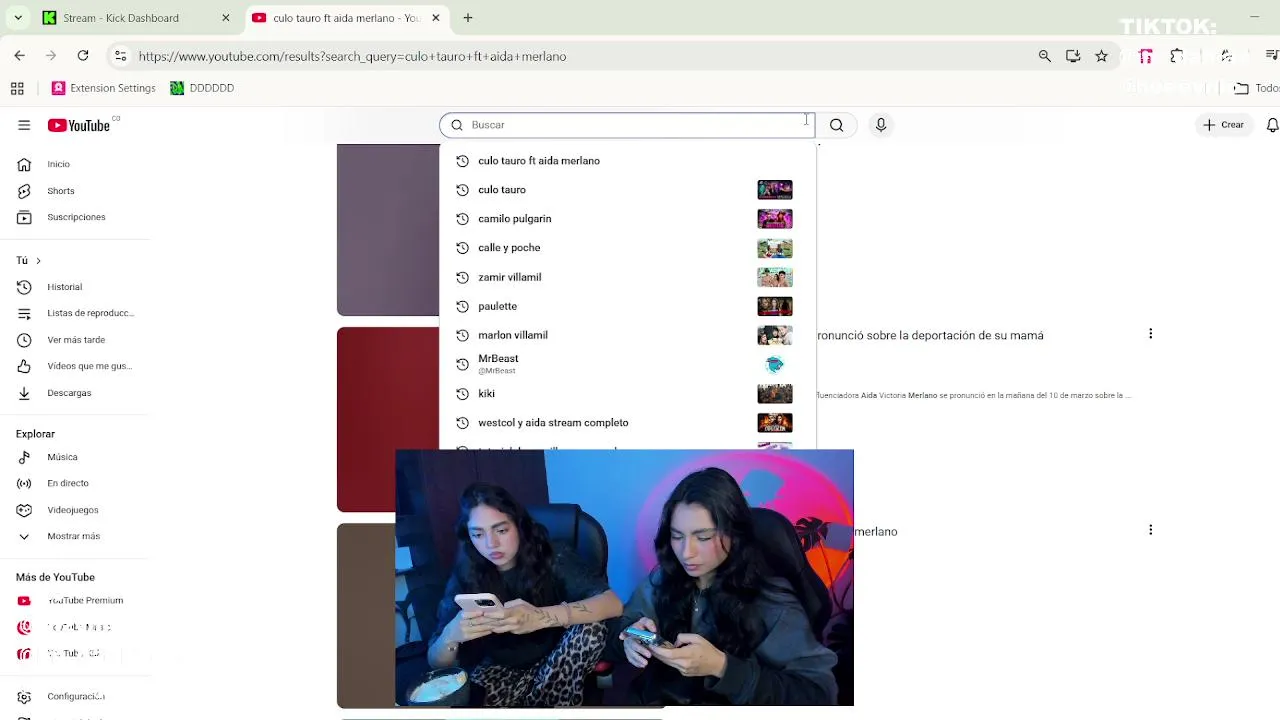Screen dimensions: 1280x720
Task: Select suggestion culo tauro ft aida merlano
Action: tap(627, 161)
